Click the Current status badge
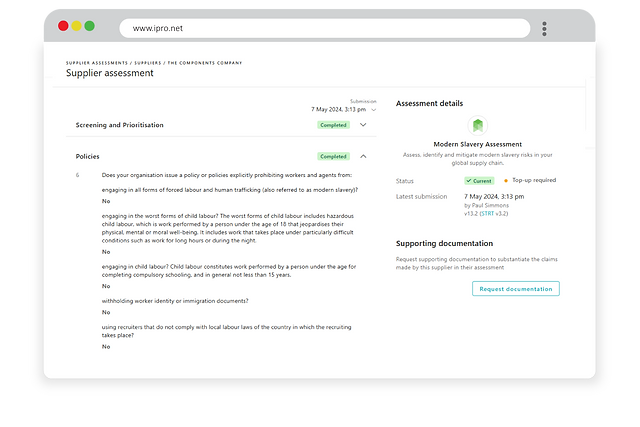Image resolution: width=640 pixels, height=427 pixels. [479, 181]
